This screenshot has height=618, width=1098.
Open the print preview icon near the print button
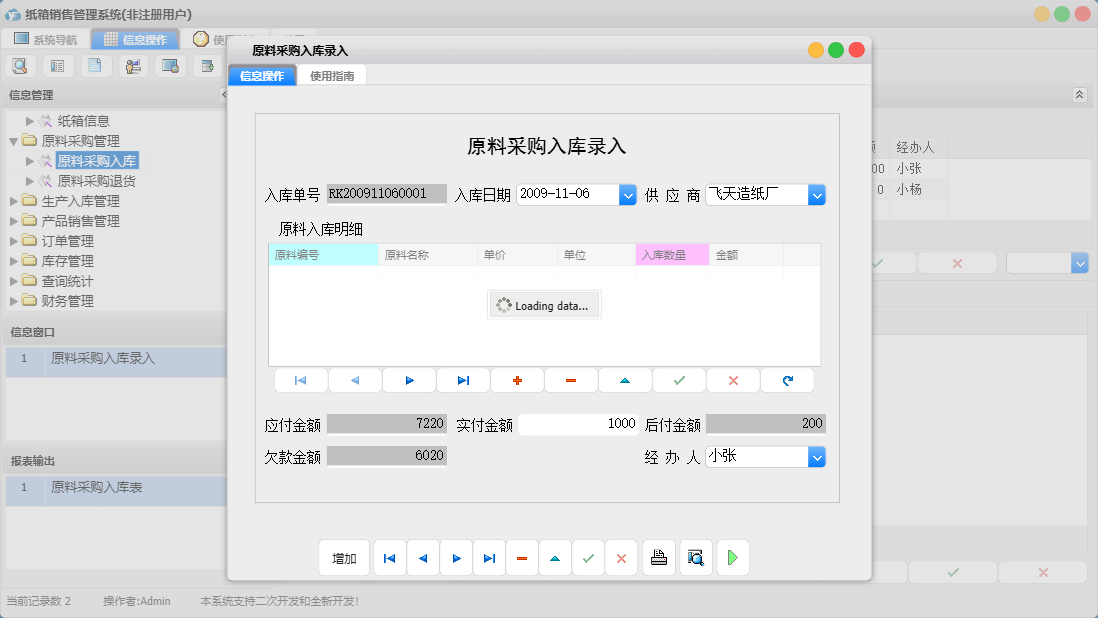point(696,558)
